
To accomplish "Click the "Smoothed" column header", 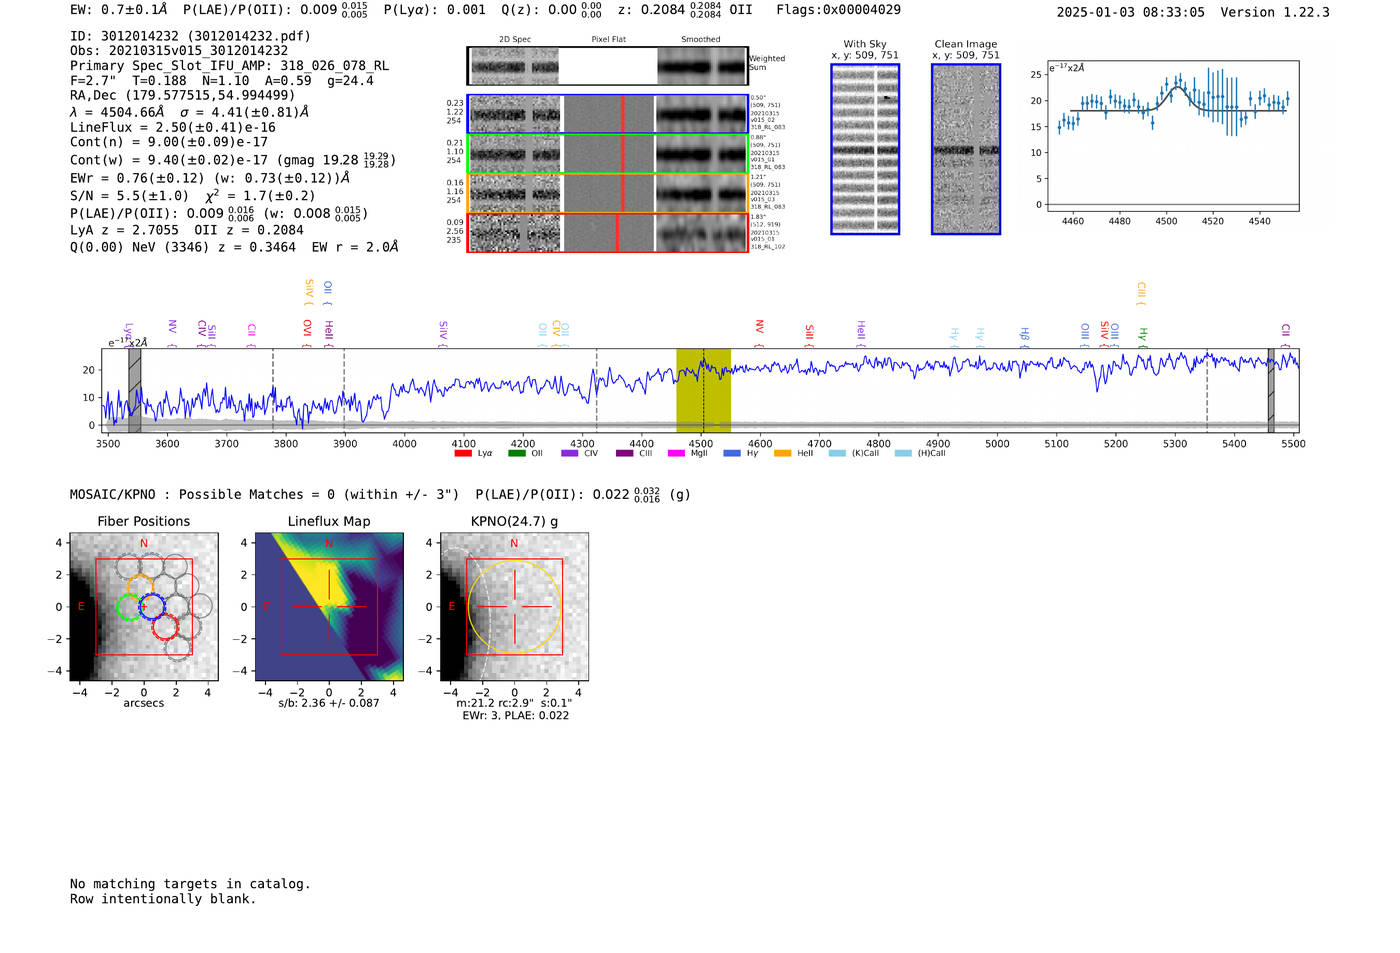I will coord(701,40).
